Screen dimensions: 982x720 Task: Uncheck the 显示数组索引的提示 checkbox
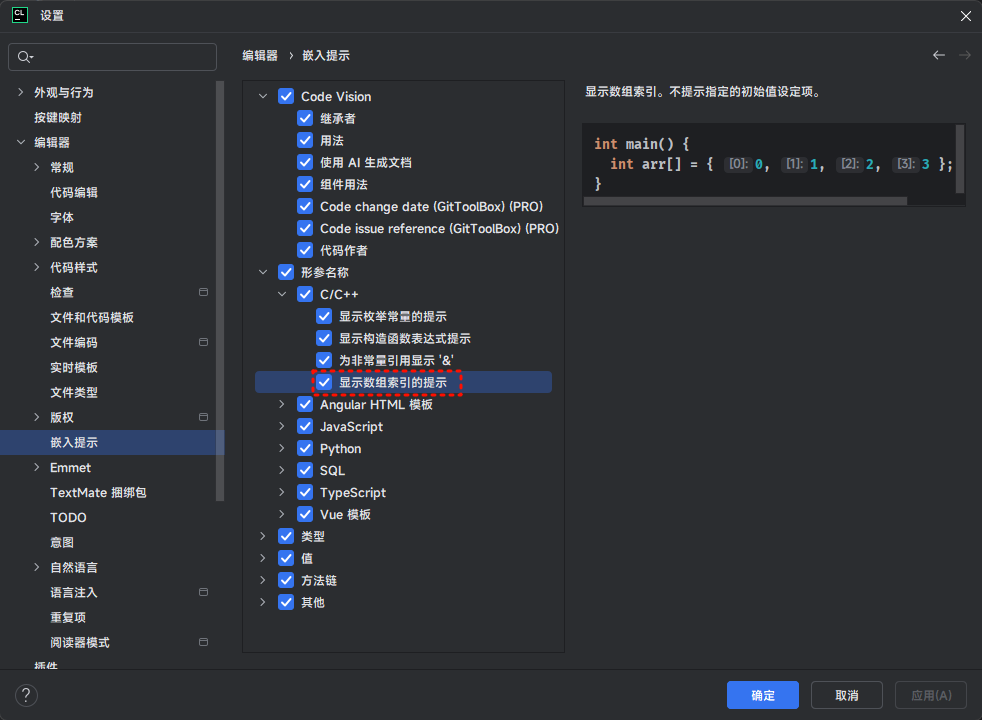pos(324,382)
